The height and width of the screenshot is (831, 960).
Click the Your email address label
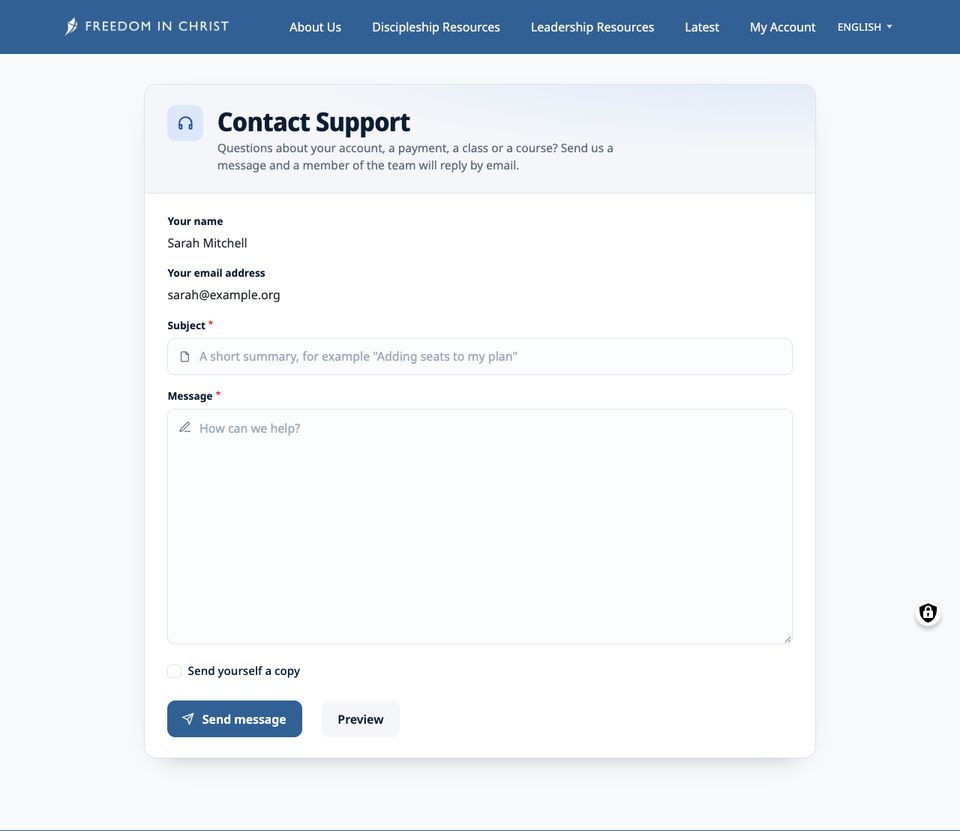pyautogui.click(x=216, y=273)
